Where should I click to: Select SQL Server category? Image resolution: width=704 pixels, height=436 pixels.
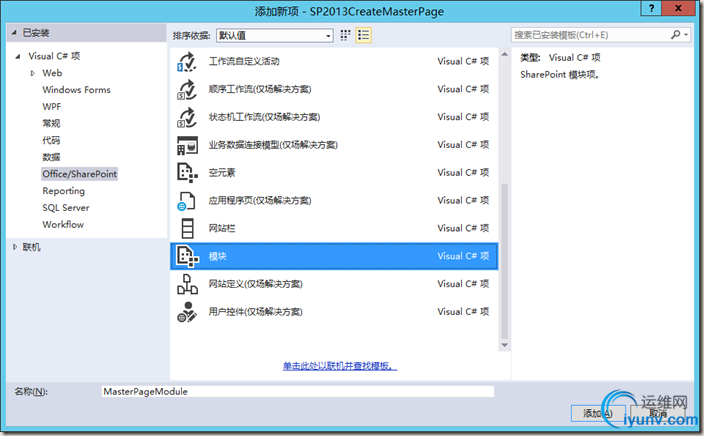tap(66, 207)
